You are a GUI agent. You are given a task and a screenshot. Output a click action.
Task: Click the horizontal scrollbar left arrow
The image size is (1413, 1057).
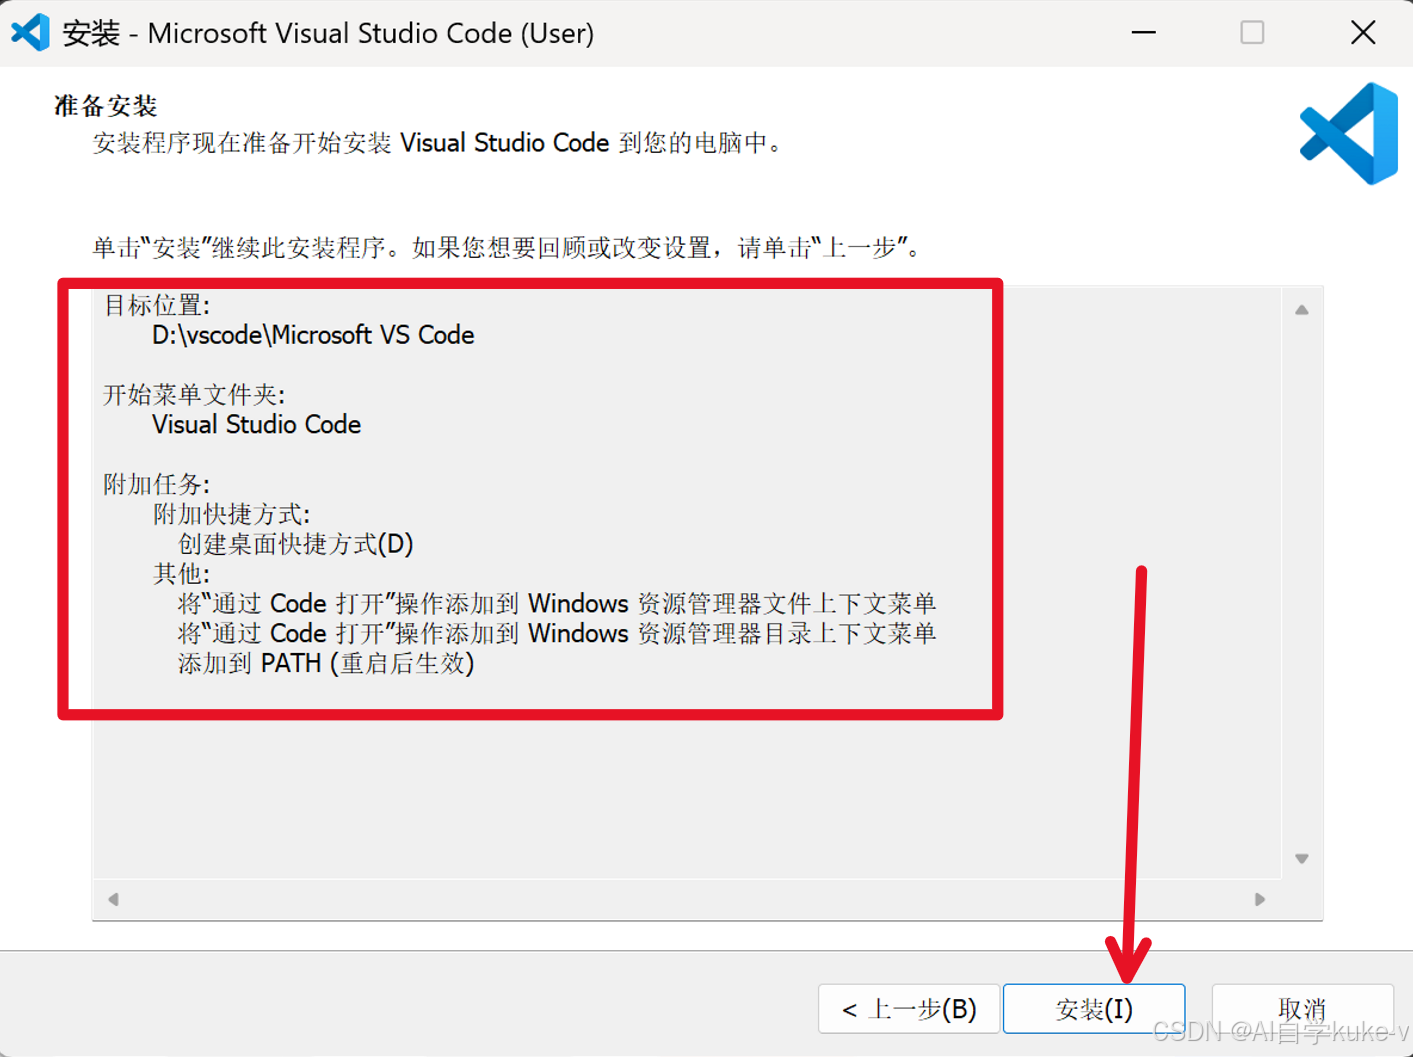tap(114, 899)
